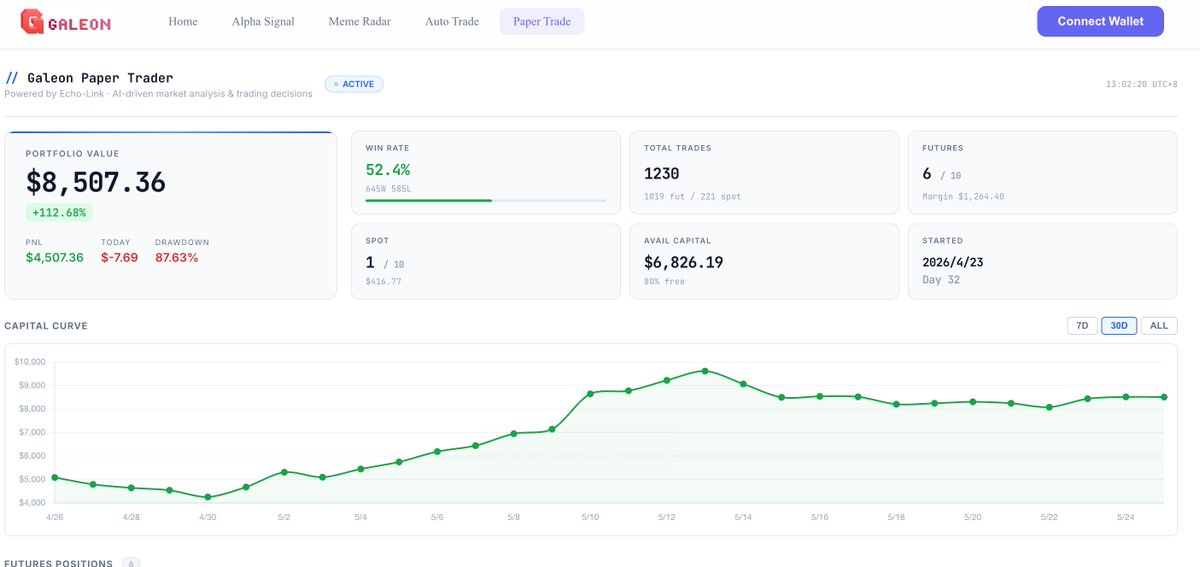The height and width of the screenshot is (567, 1200).
Task: Click the started date 2026/4/23
Action: tap(955, 261)
